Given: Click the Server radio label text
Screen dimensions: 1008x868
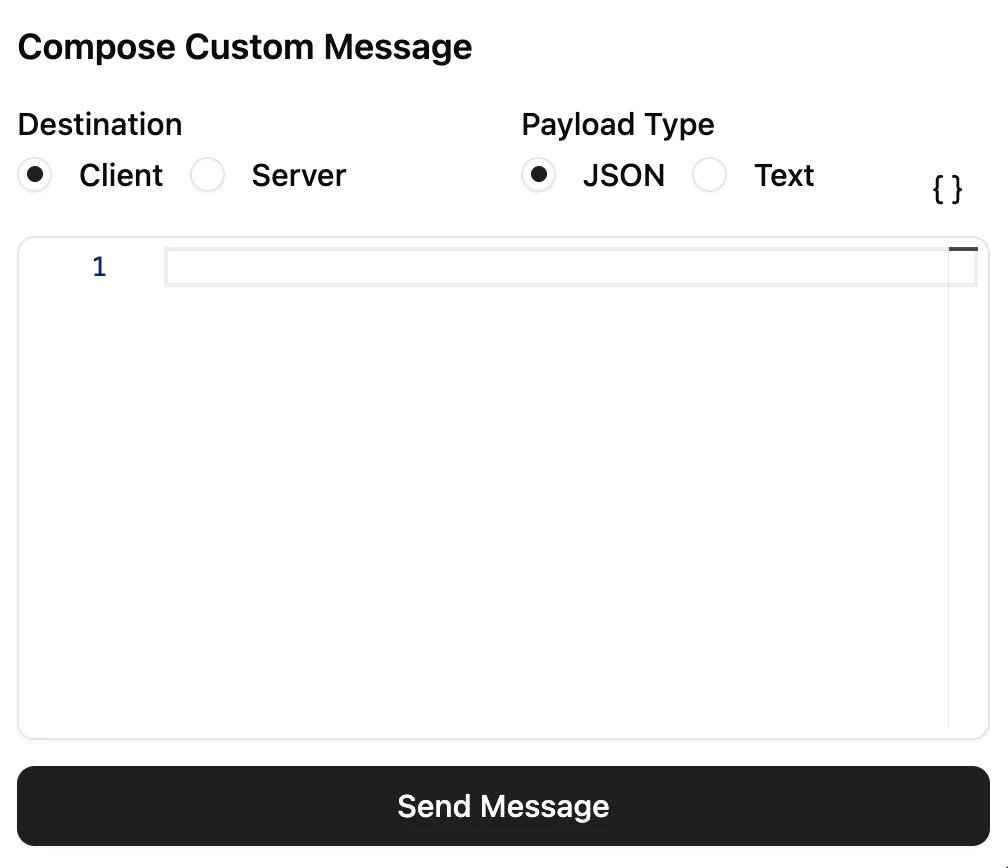Looking at the screenshot, I should pyautogui.click(x=298, y=175).
